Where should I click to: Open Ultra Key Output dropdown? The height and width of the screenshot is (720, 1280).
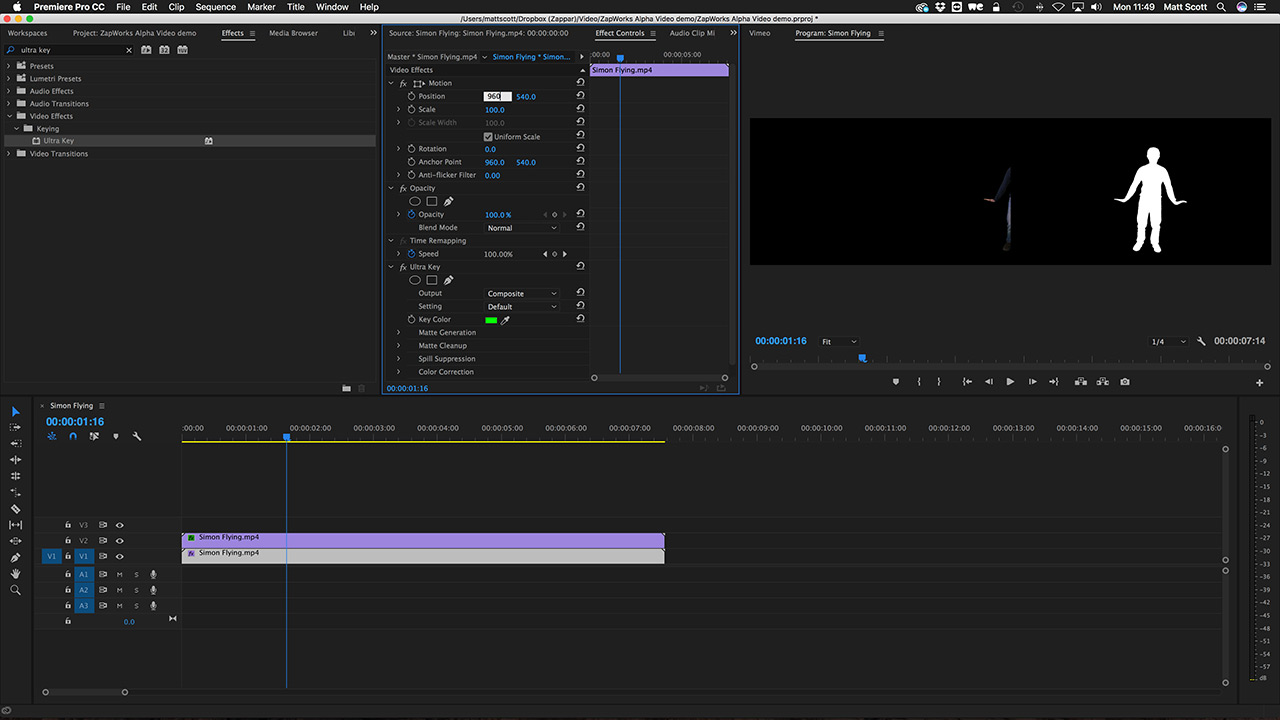pyautogui.click(x=522, y=294)
